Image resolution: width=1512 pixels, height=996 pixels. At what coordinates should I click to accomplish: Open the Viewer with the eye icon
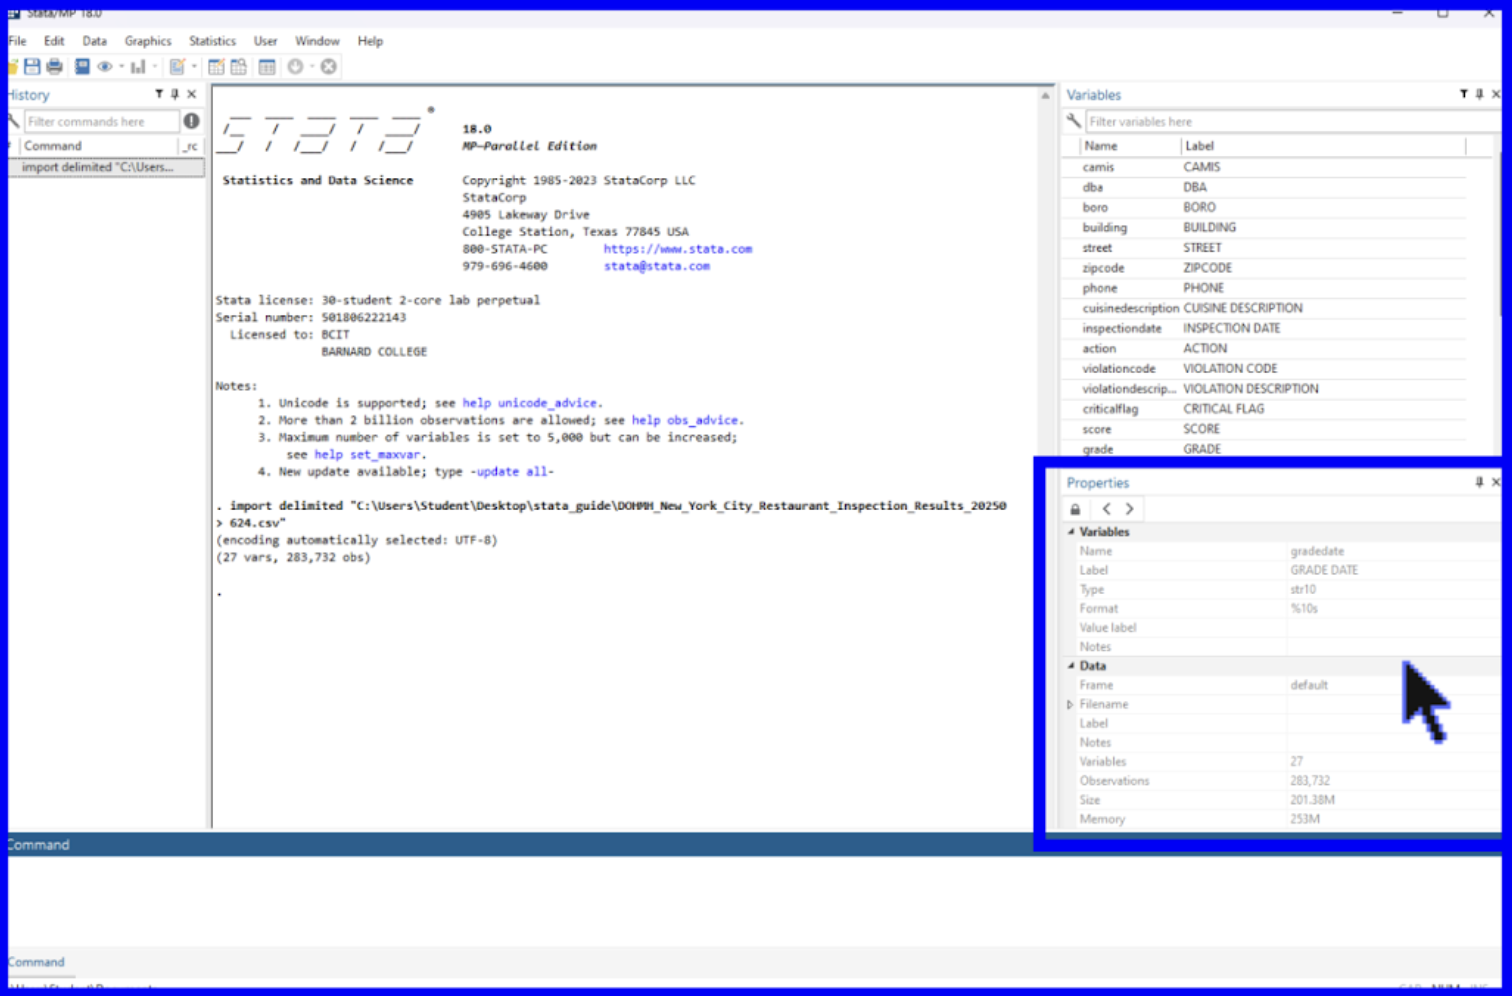coord(104,67)
